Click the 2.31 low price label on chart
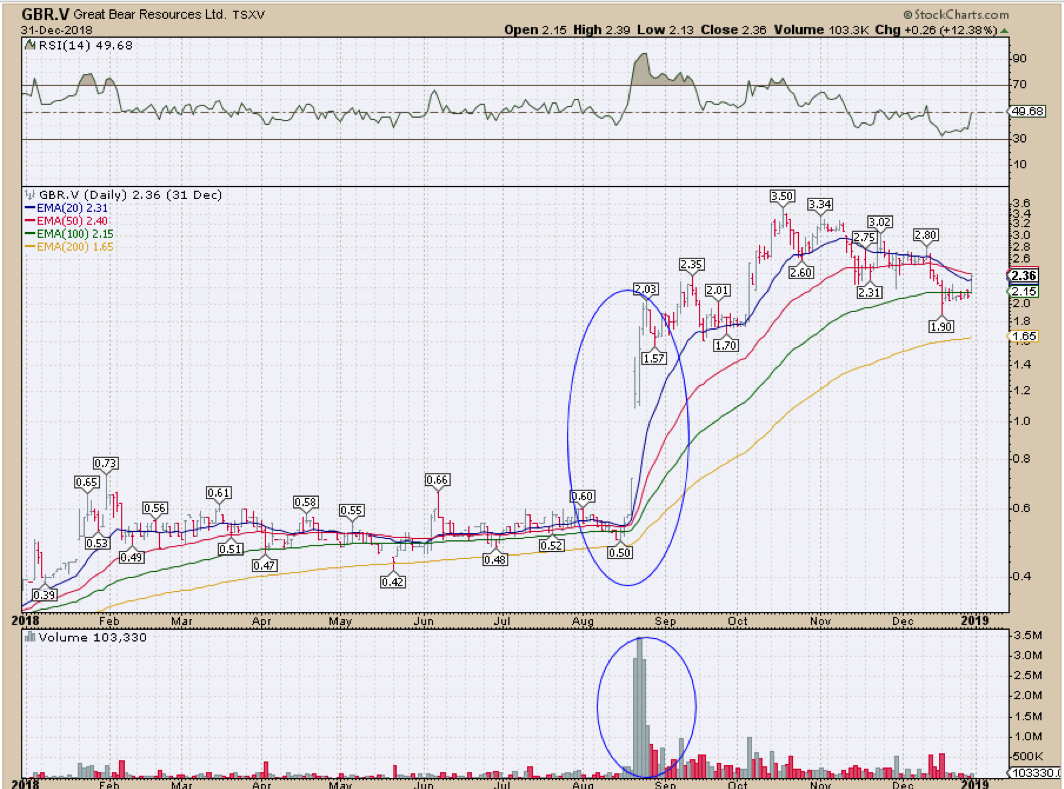1064x789 pixels. coord(869,292)
